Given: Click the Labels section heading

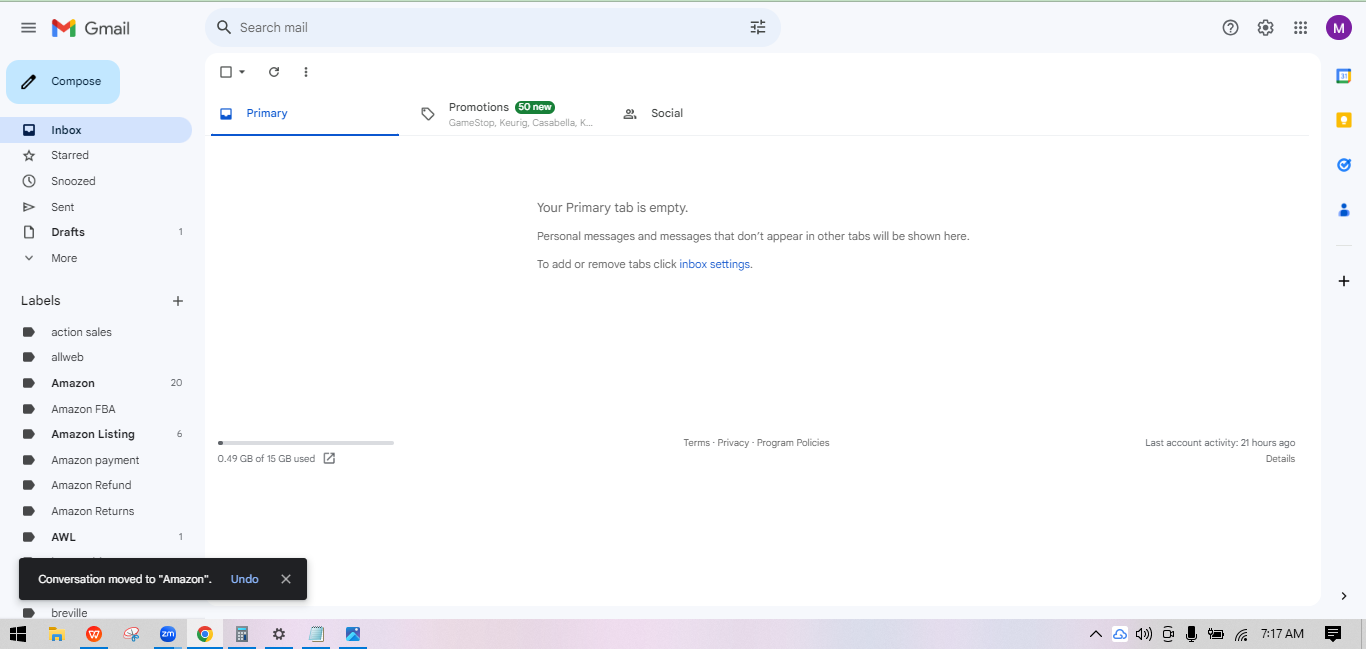Looking at the screenshot, I should 41,301.
